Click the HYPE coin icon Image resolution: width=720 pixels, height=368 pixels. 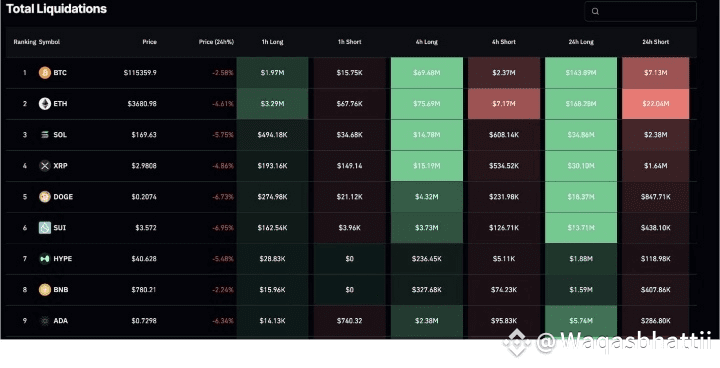[45, 259]
